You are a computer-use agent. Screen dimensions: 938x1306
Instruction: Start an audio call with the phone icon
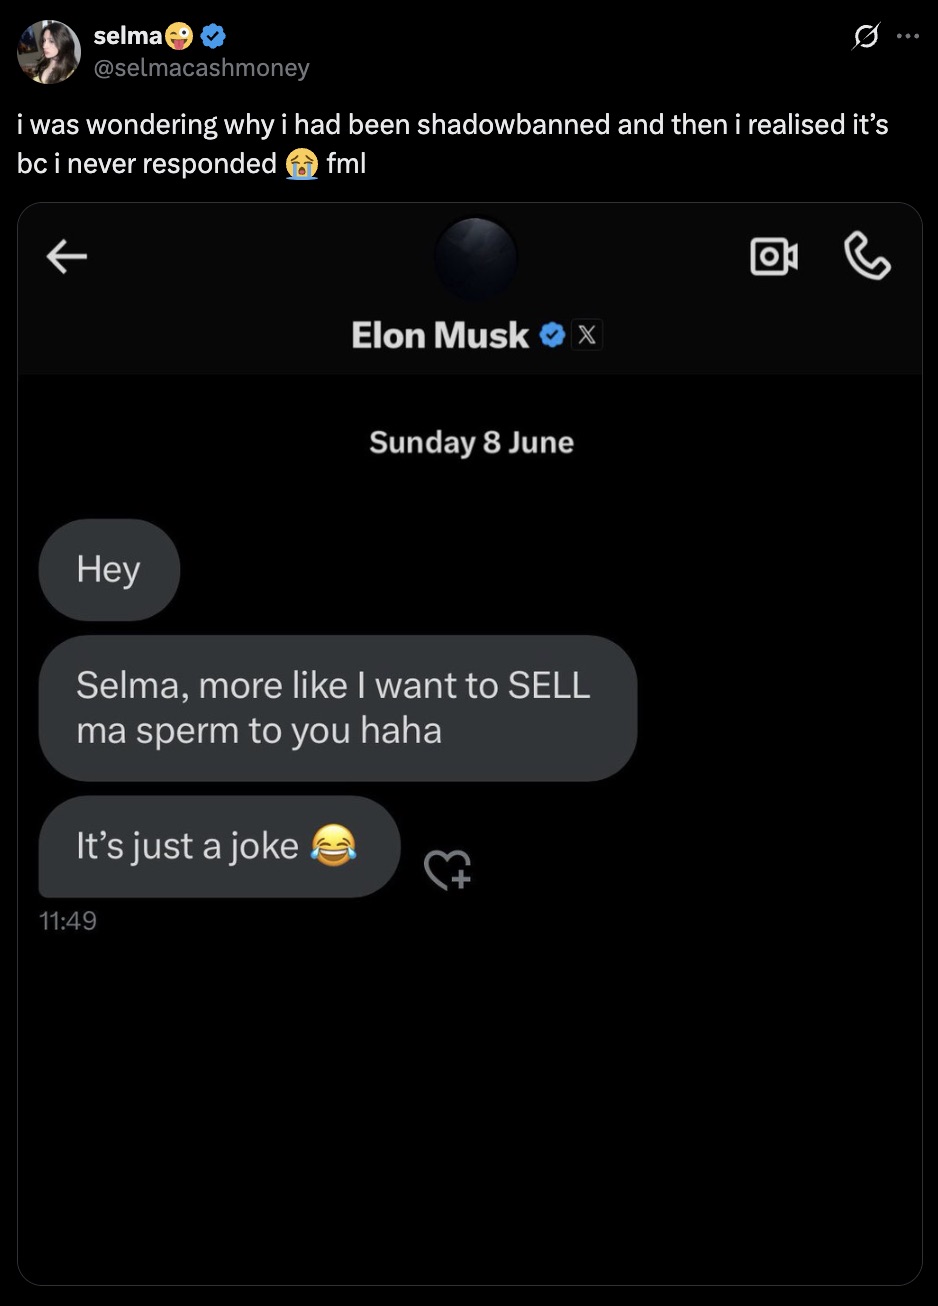click(x=867, y=256)
